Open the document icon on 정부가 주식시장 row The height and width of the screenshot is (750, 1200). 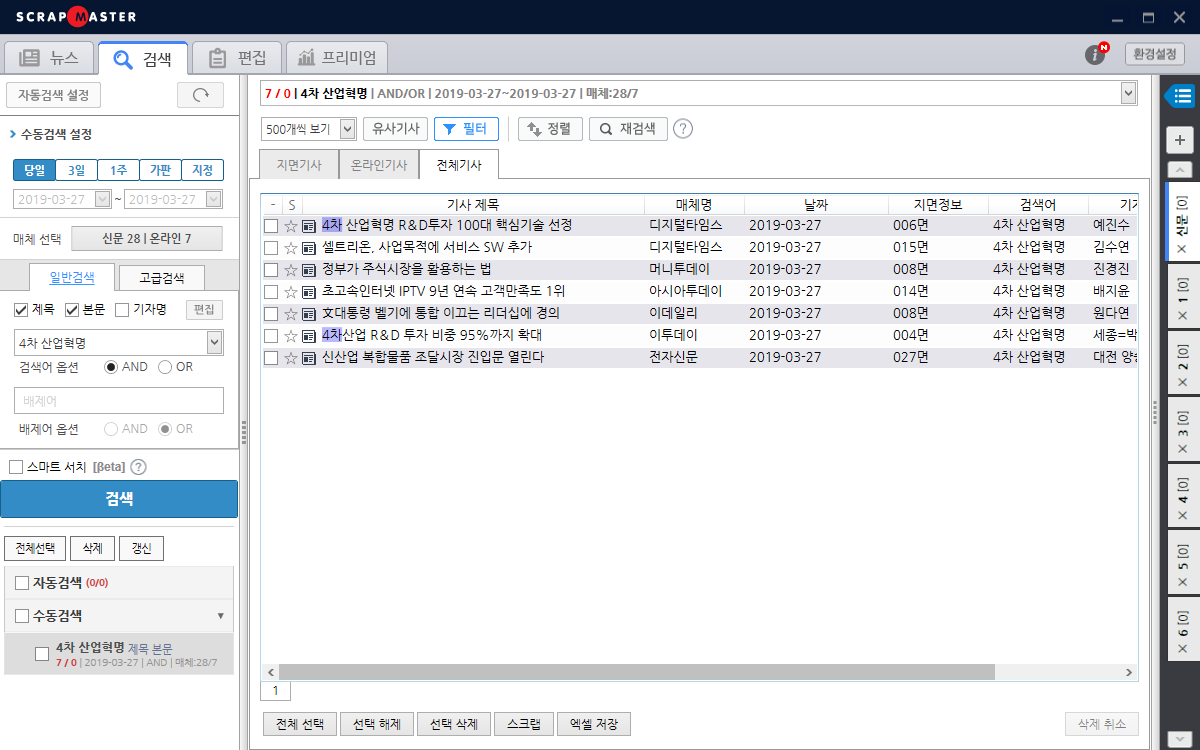click(310, 269)
